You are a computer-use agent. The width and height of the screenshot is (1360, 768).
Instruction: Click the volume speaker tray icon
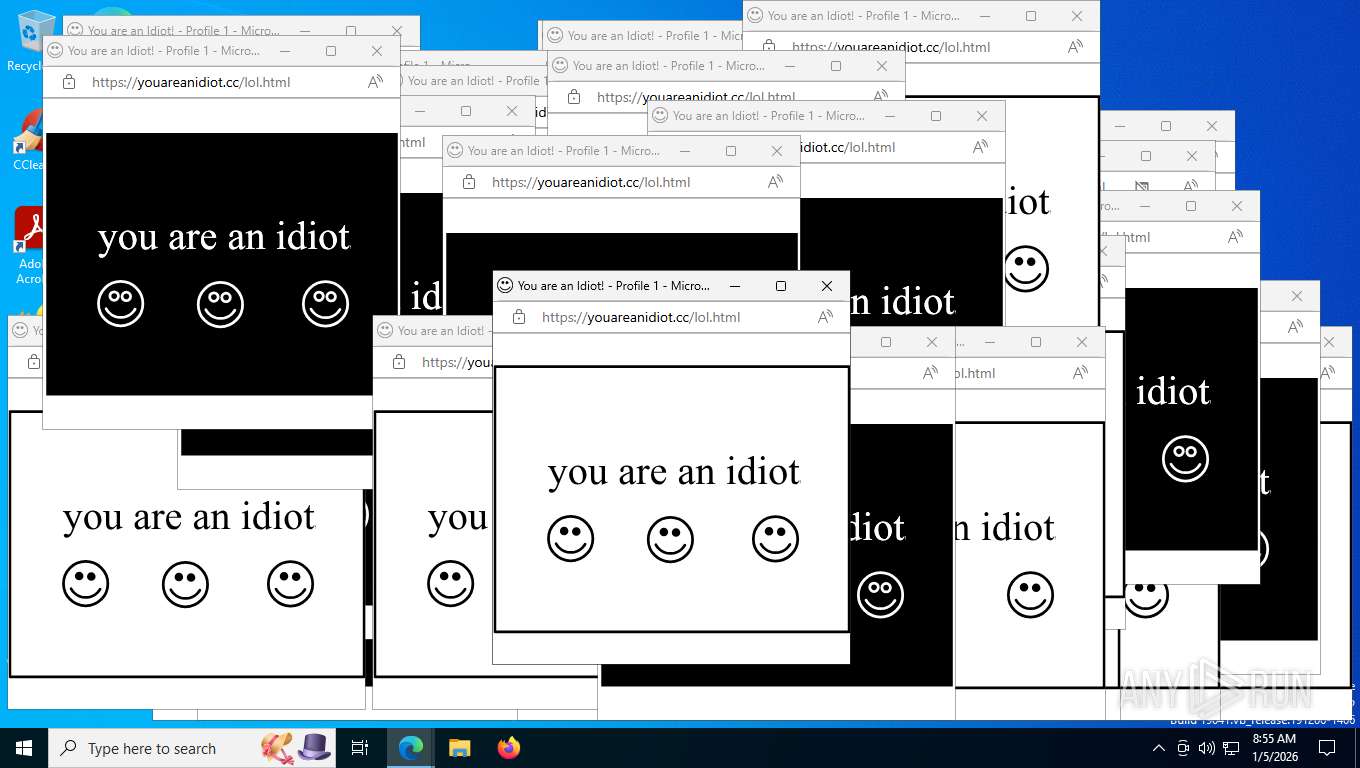pyautogui.click(x=1207, y=748)
